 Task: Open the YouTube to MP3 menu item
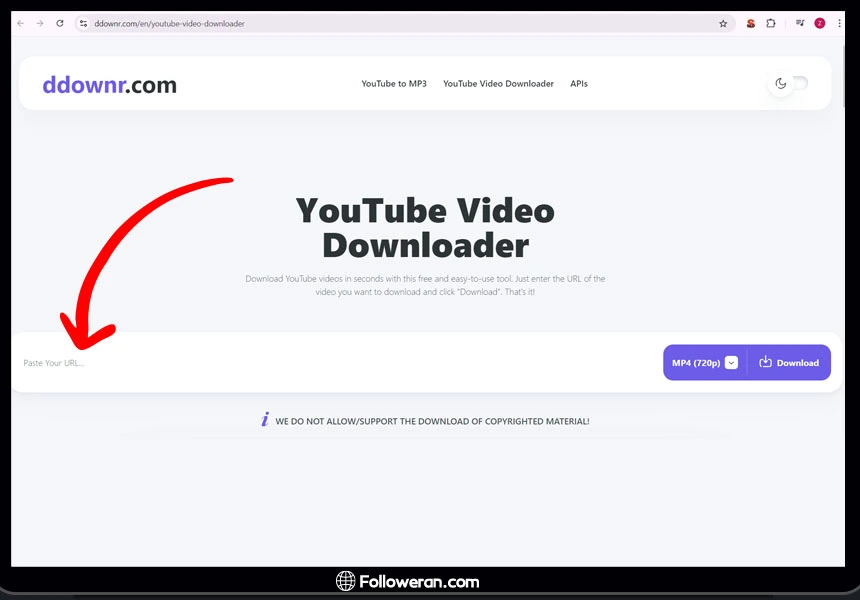[394, 84]
